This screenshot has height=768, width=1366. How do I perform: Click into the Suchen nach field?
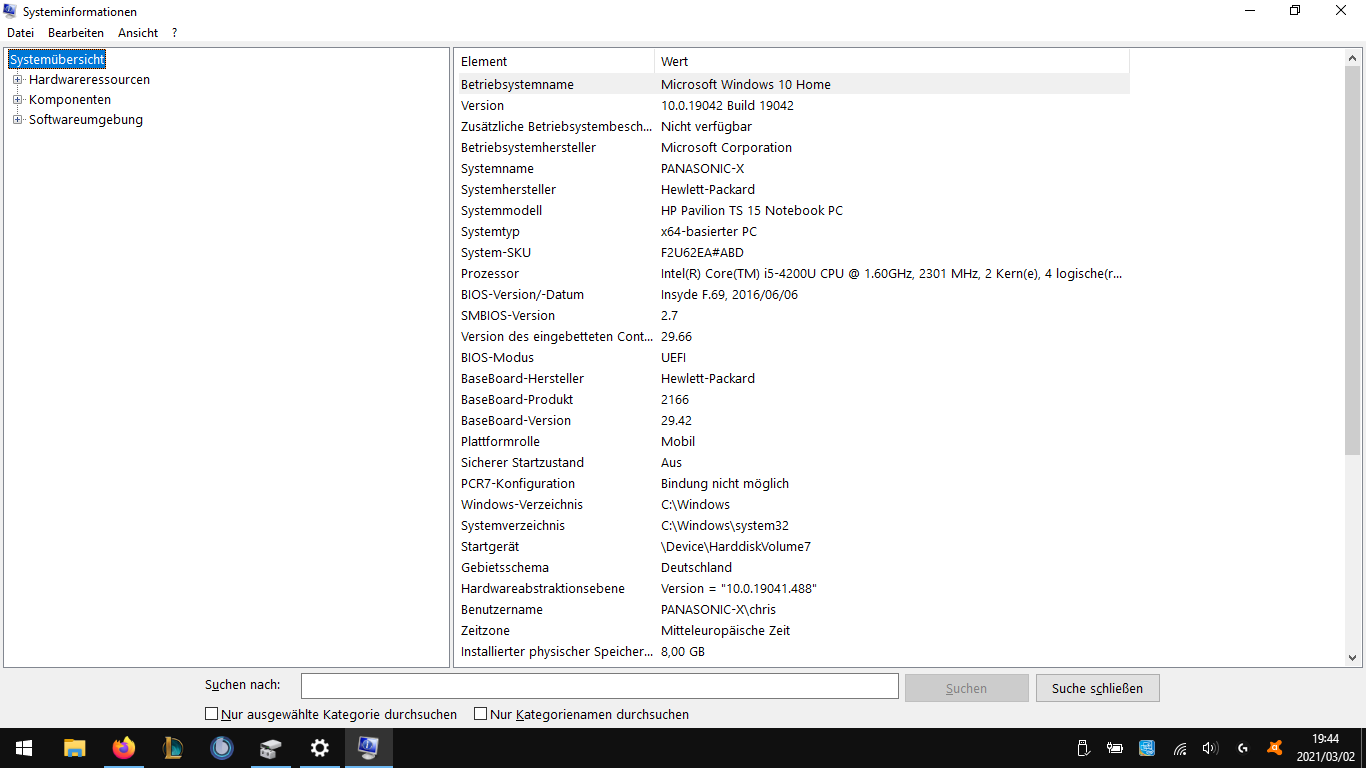pos(600,686)
